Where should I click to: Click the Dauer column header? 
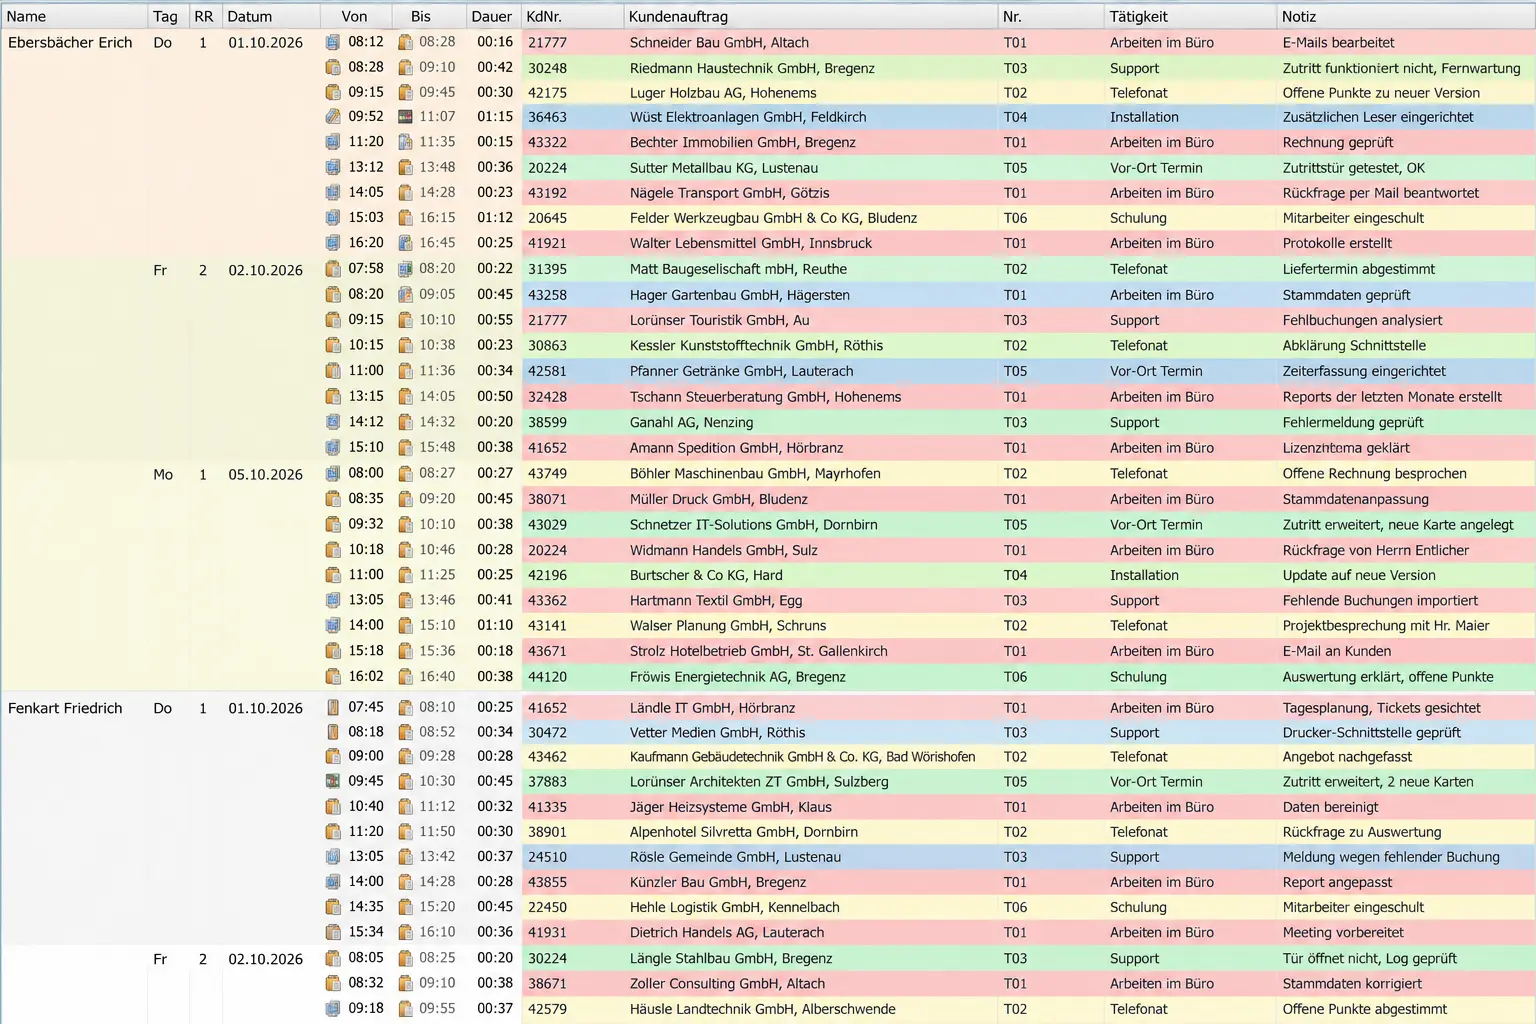493,16
